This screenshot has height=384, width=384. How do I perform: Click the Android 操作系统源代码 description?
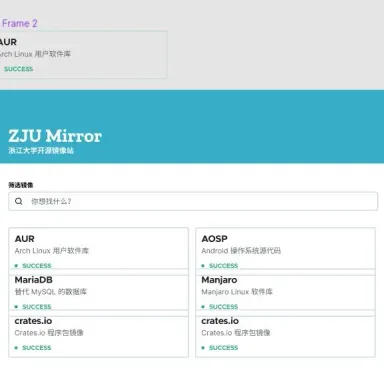pos(241,251)
